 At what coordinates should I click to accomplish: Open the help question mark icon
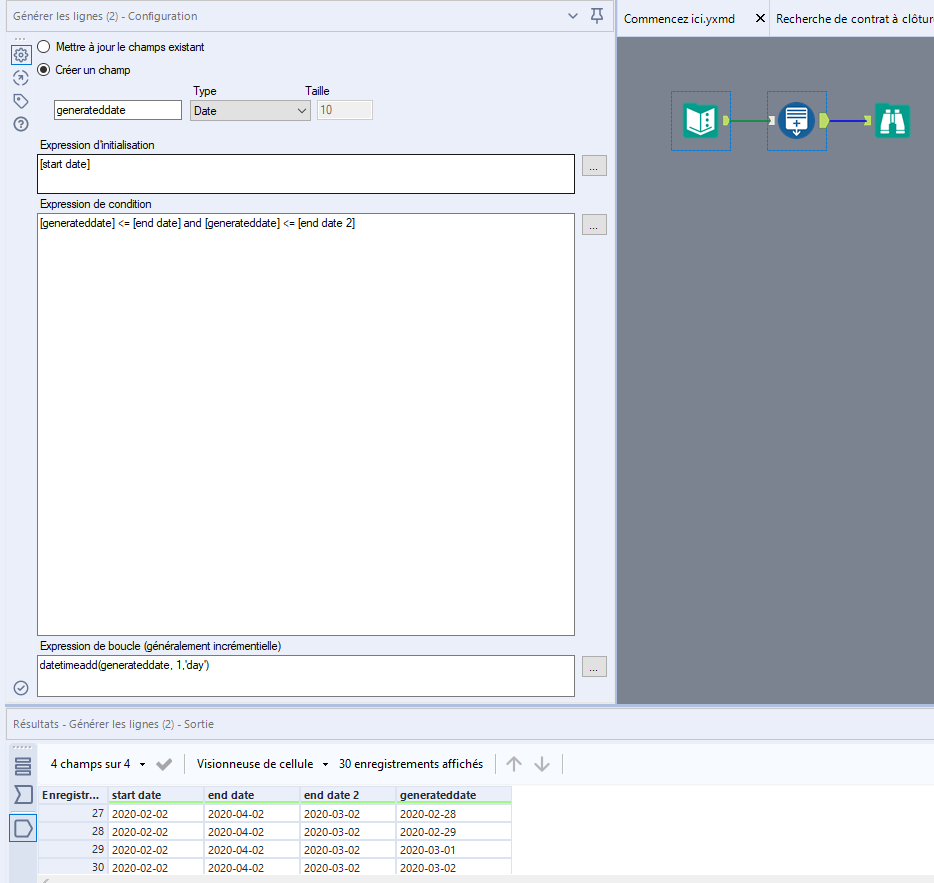point(21,124)
